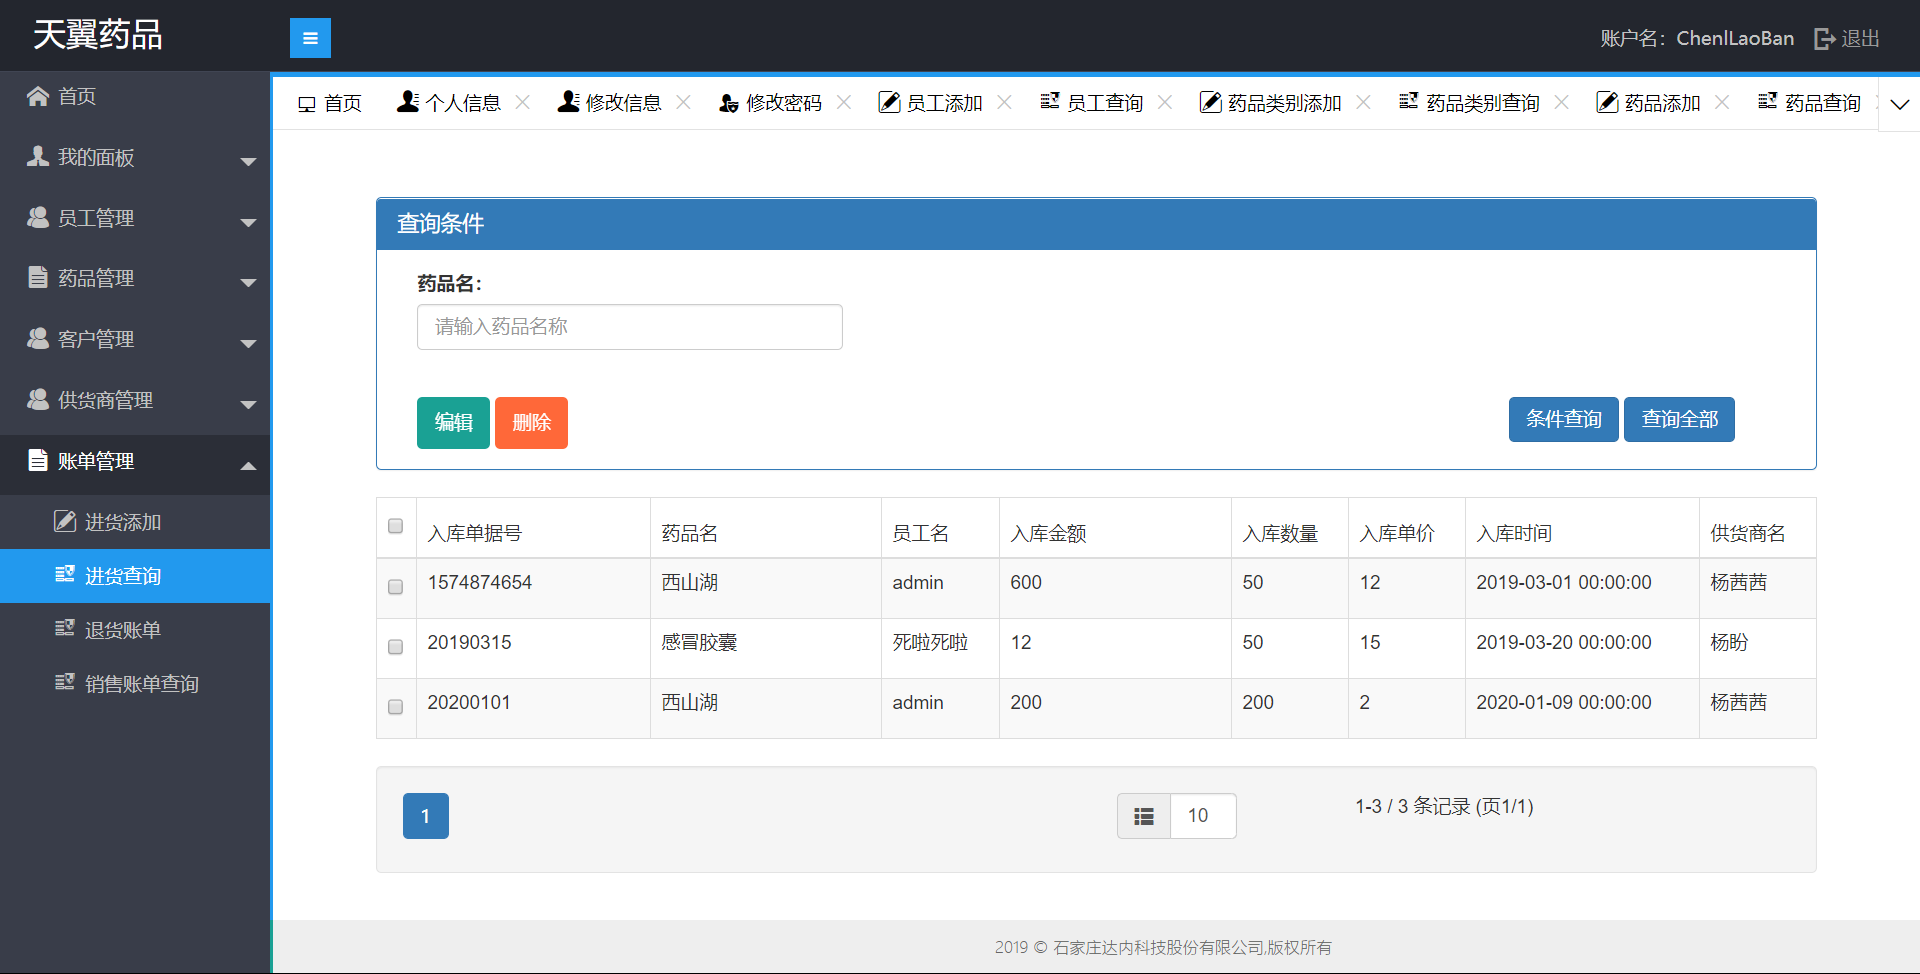The width and height of the screenshot is (1920, 974).
Task: Toggle the select-all checkbox in table header
Action: tap(396, 526)
